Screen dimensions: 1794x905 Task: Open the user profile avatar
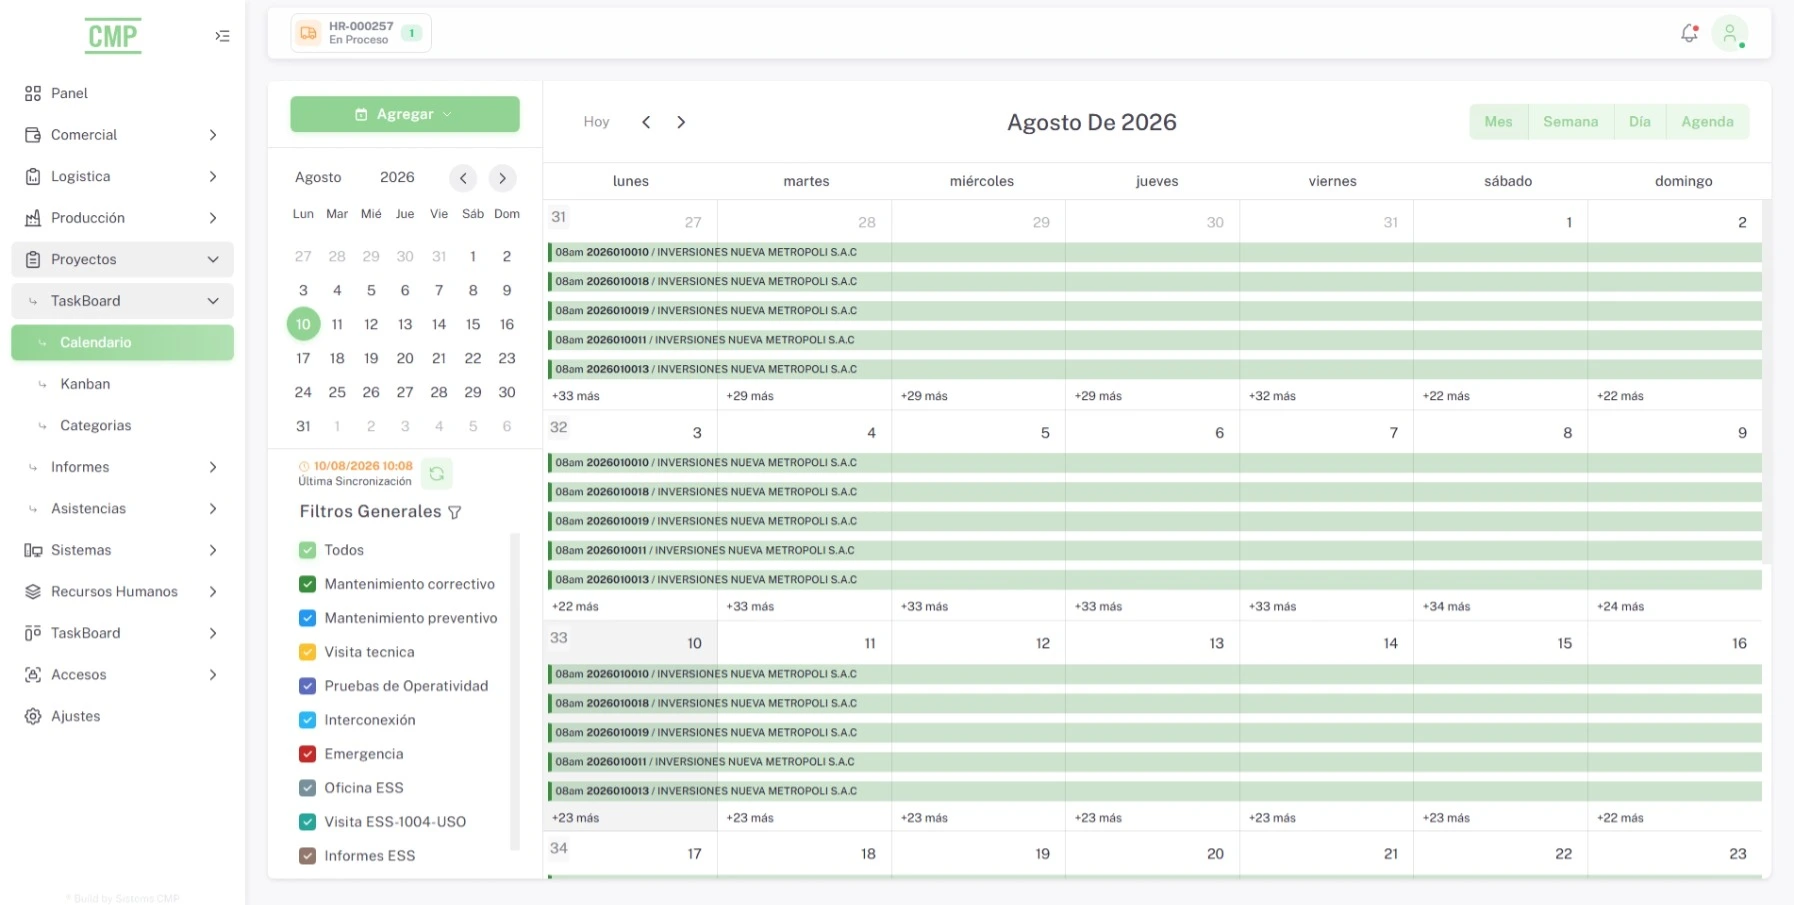[x=1729, y=33]
